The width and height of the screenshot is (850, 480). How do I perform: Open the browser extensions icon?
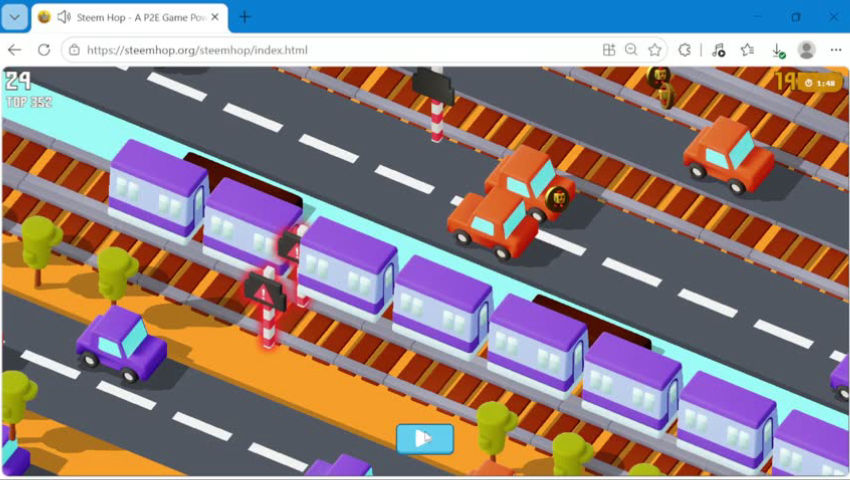[685, 50]
